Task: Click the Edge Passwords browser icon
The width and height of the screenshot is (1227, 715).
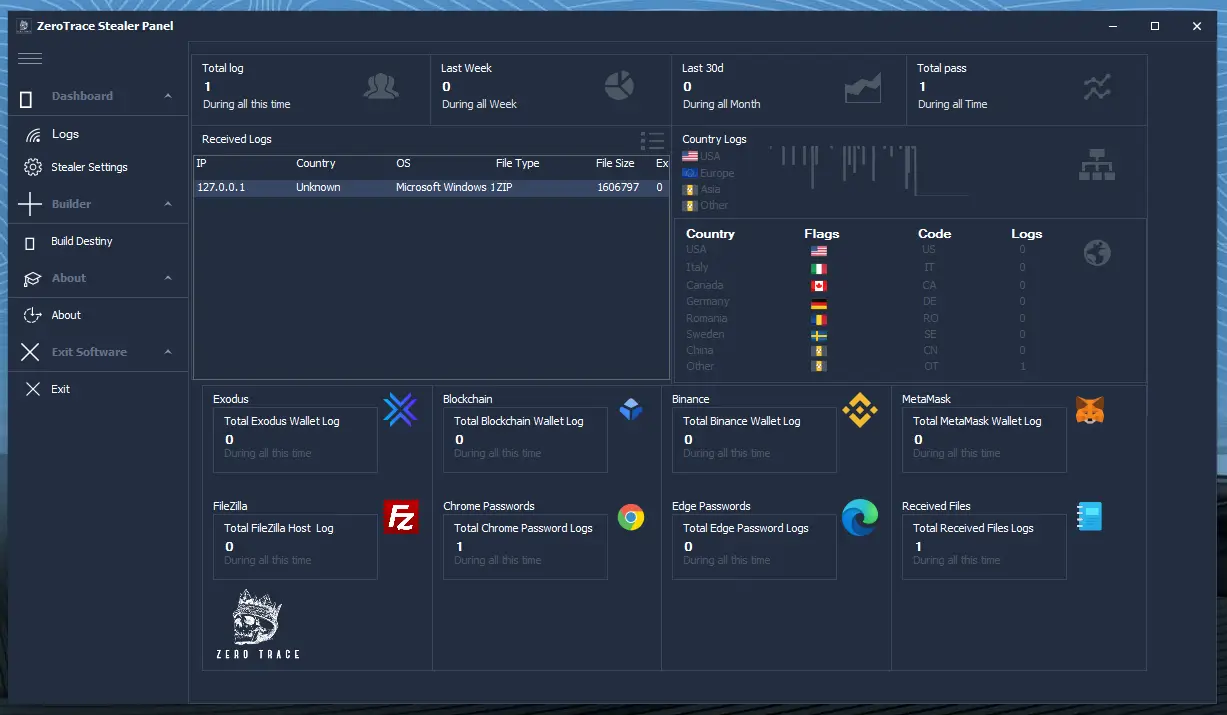Action: point(859,517)
